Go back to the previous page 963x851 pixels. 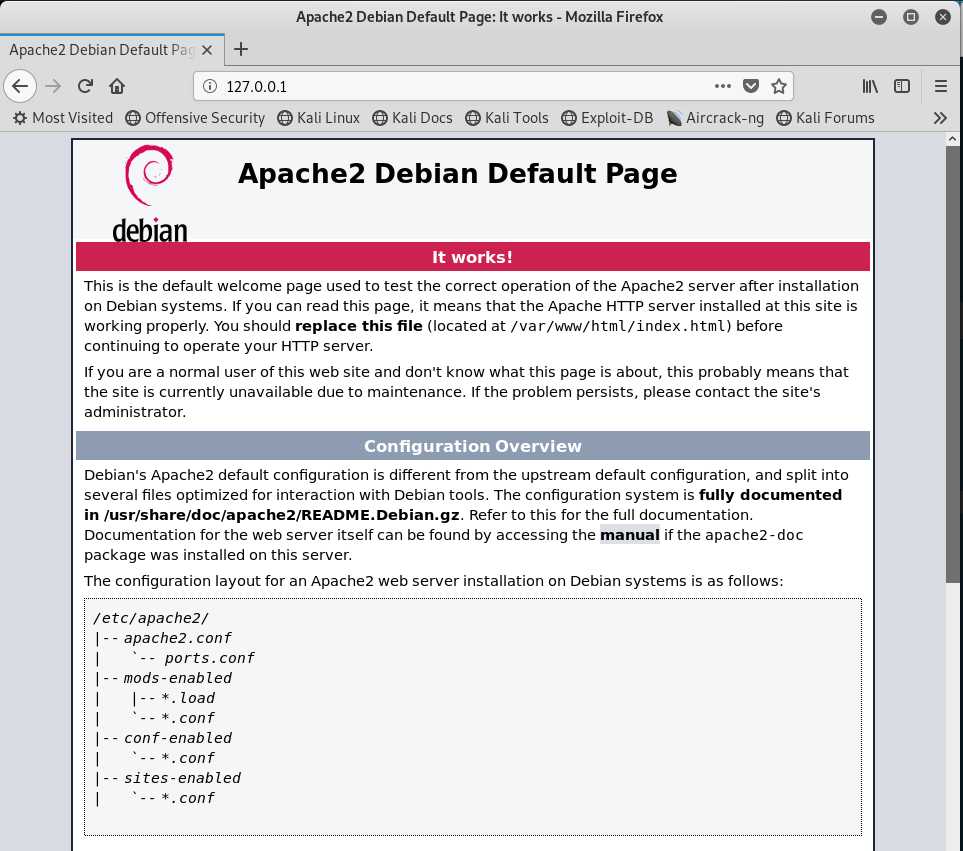click(x=20, y=86)
